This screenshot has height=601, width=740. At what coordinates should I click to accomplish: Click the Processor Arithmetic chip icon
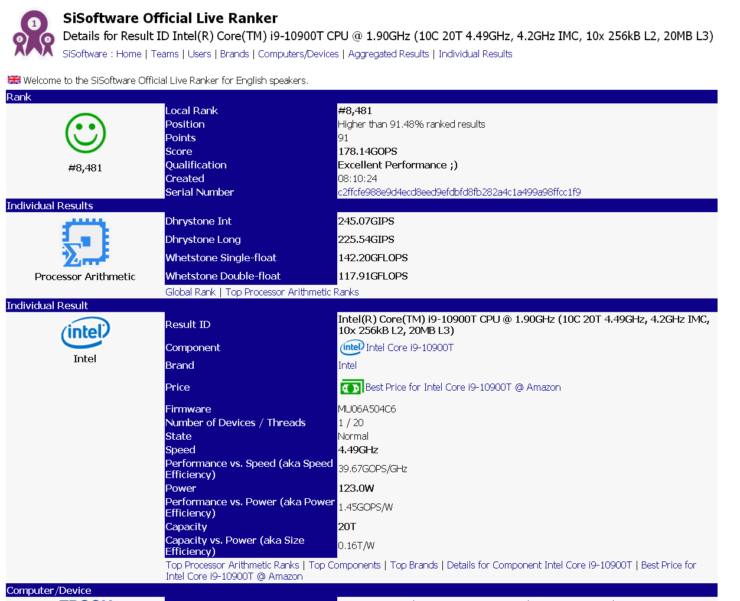[85, 243]
